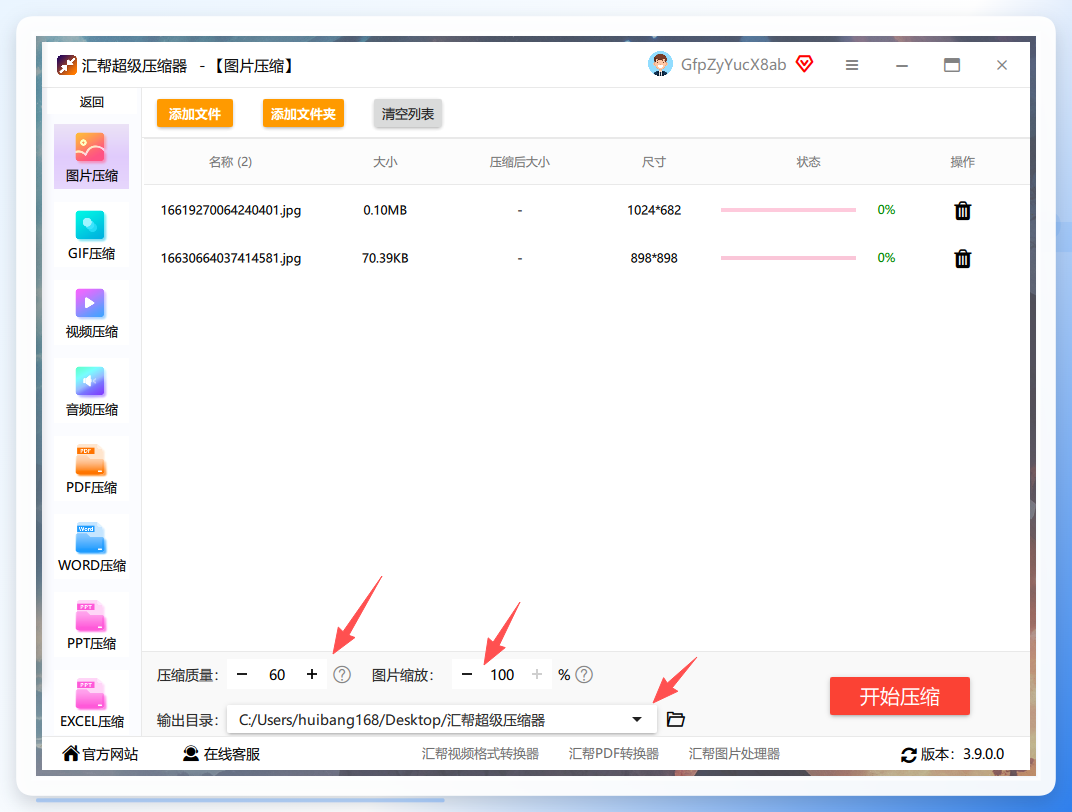Open 在线客服 online support
Screen dimensions: 1072x812
pos(222,754)
